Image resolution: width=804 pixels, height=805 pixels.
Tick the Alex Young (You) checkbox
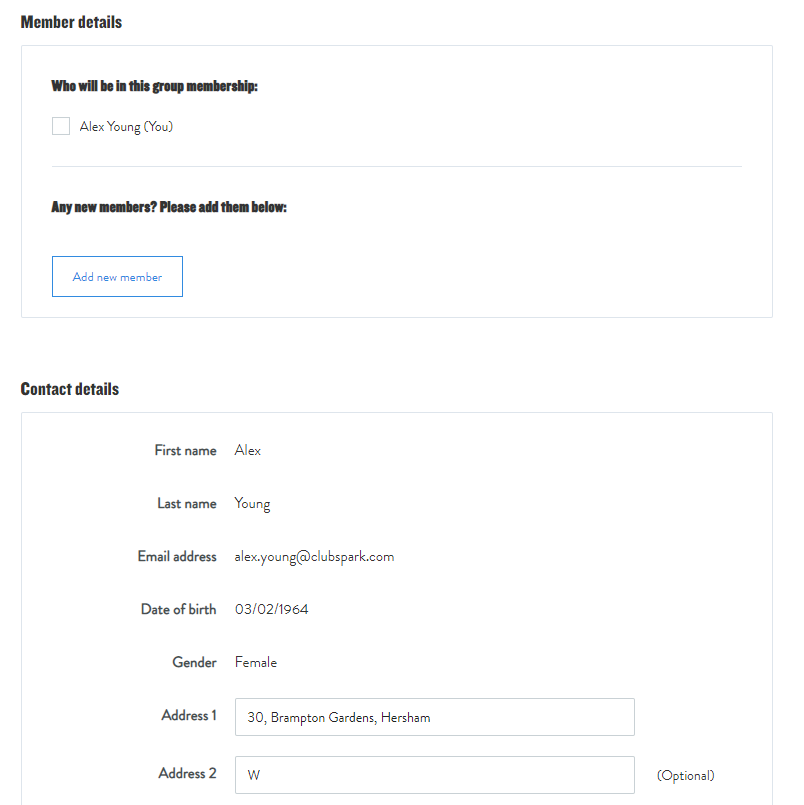[x=61, y=126]
